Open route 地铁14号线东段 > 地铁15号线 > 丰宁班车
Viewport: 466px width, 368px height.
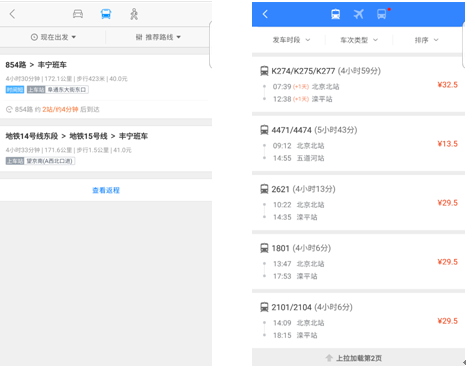pyautogui.click(x=106, y=148)
